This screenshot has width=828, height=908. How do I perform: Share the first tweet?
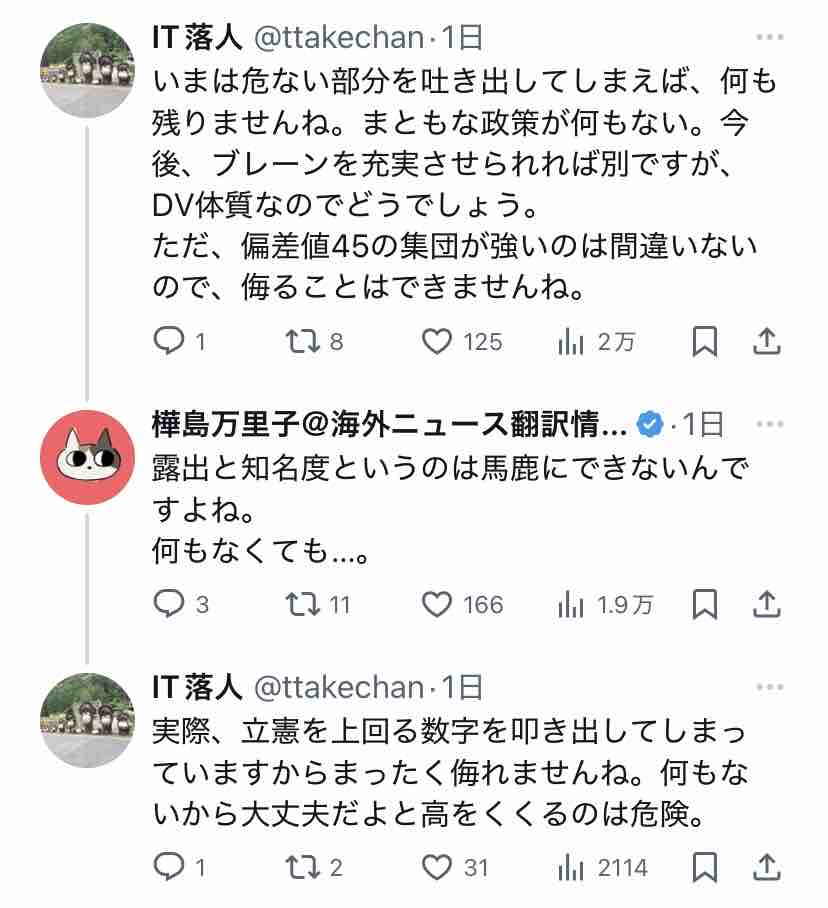tap(767, 341)
